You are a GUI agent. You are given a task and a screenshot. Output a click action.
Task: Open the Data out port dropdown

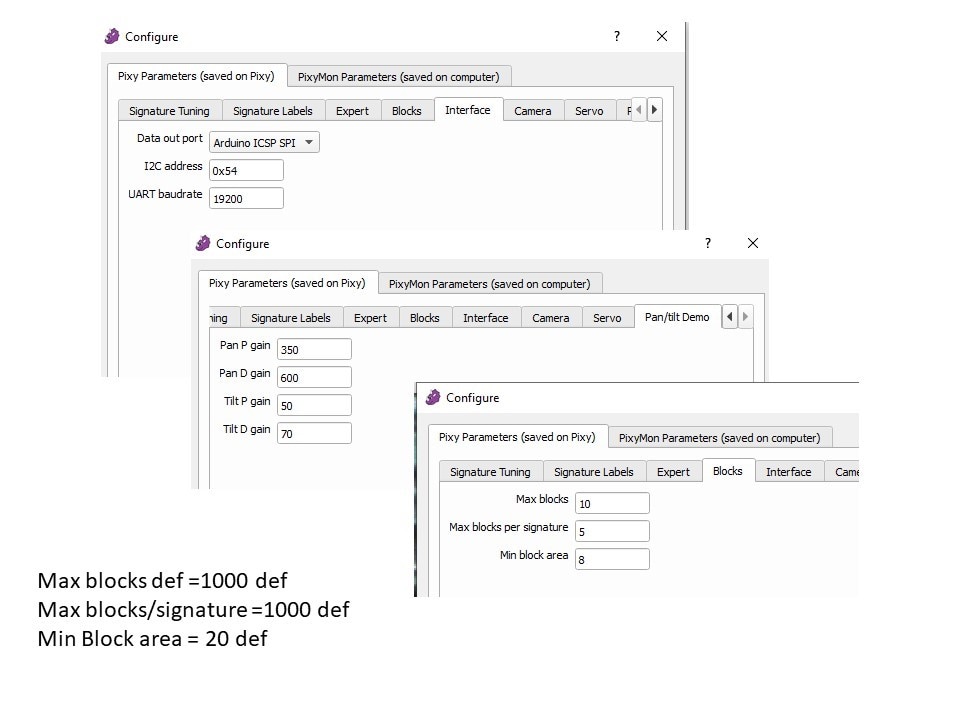pyautogui.click(x=264, y=143)
